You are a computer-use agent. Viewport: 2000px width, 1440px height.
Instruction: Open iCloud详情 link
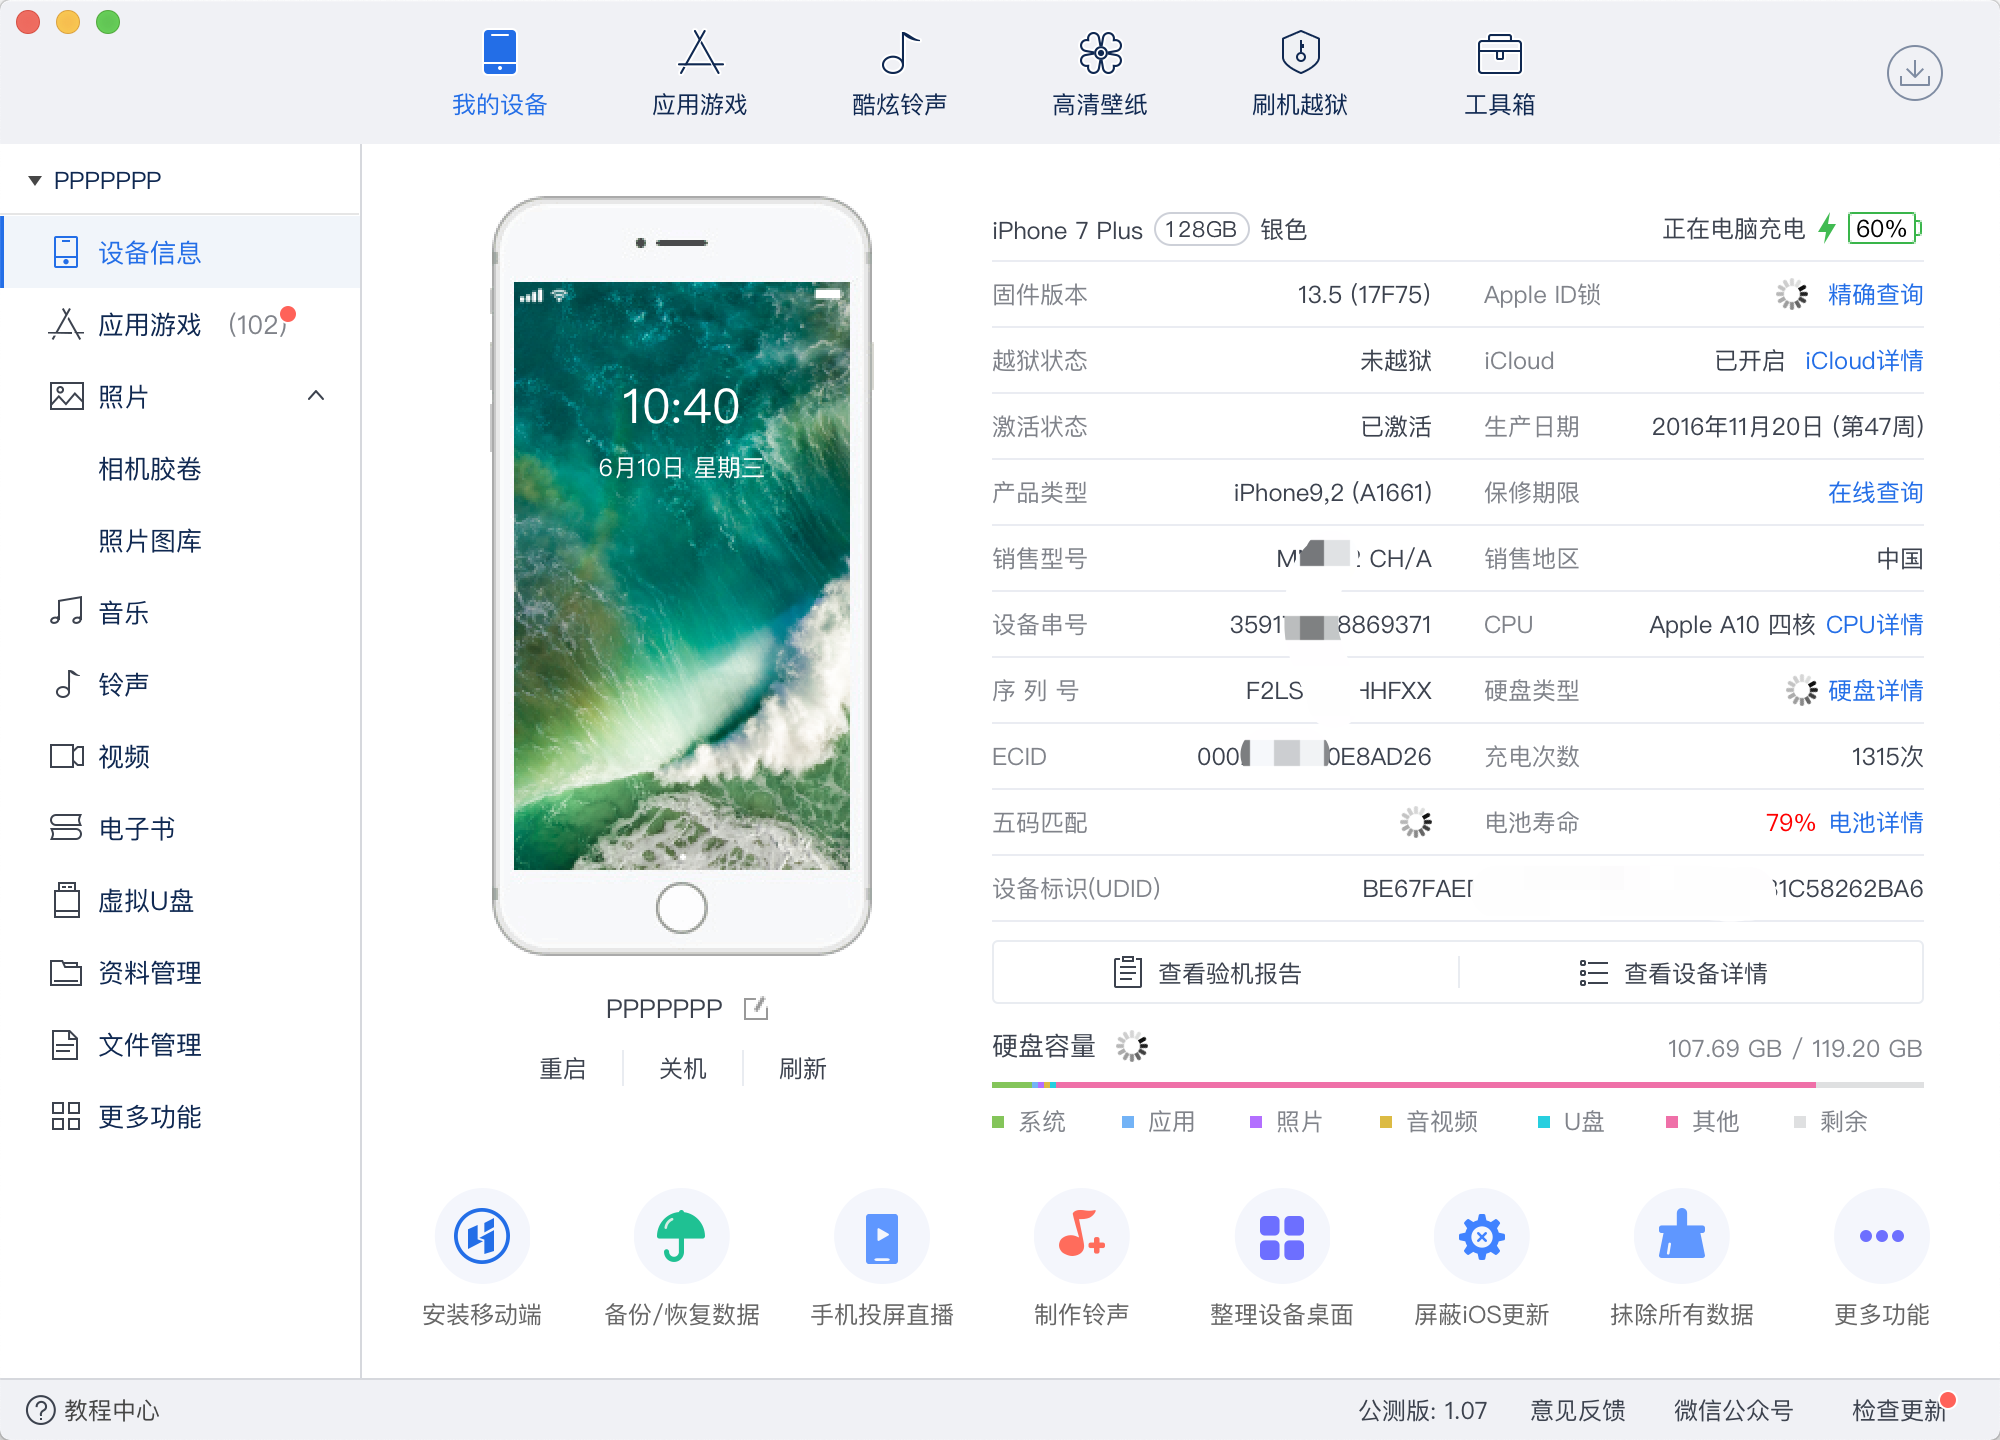pyautogui.click(x=1863, y=360)
